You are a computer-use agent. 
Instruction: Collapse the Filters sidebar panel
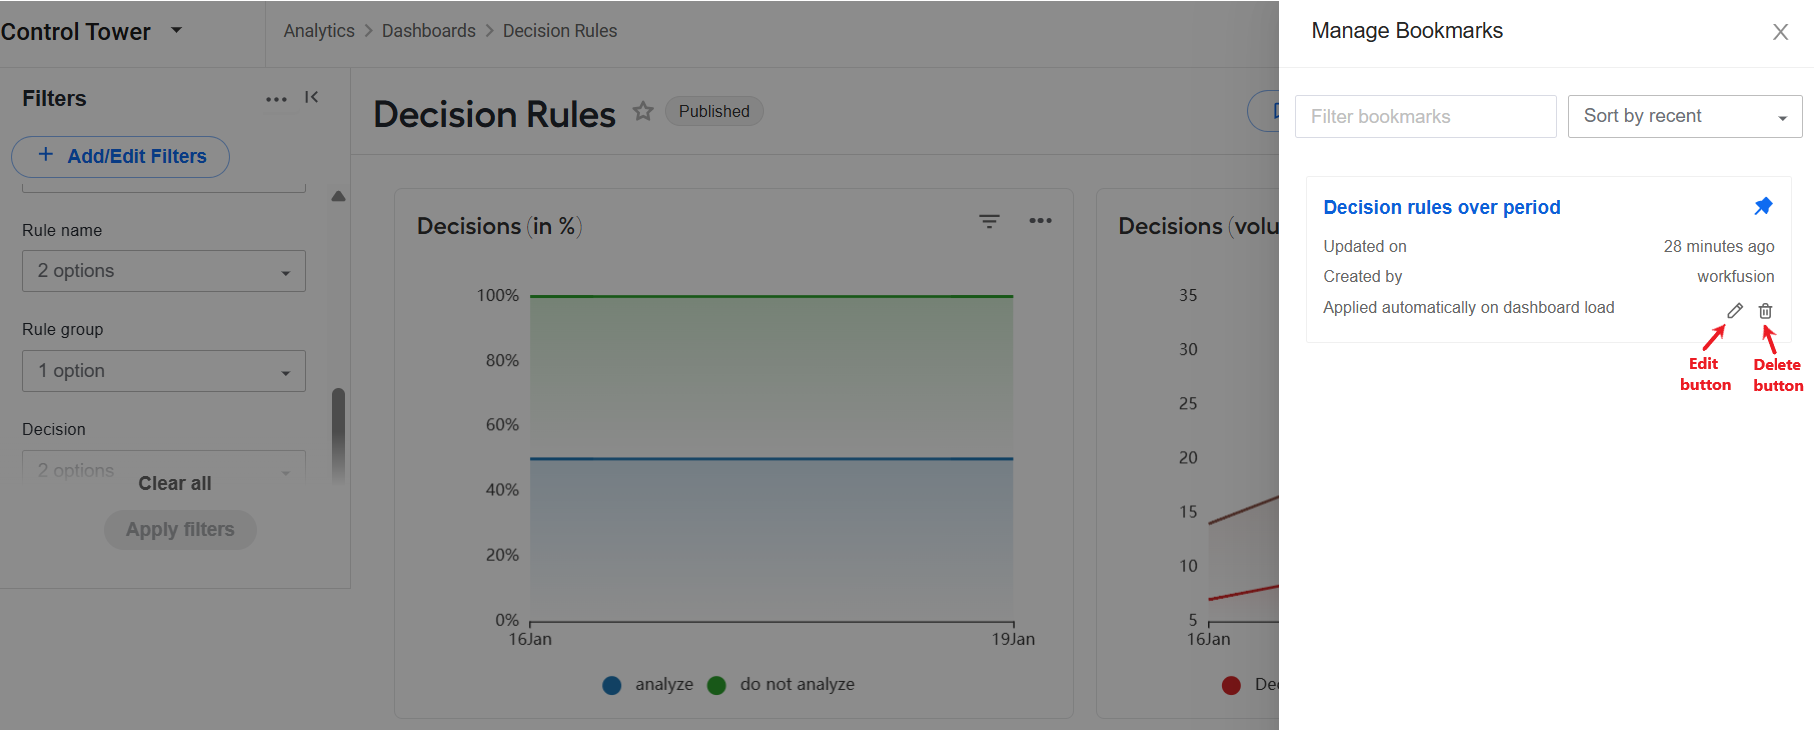tap(312, 97)
